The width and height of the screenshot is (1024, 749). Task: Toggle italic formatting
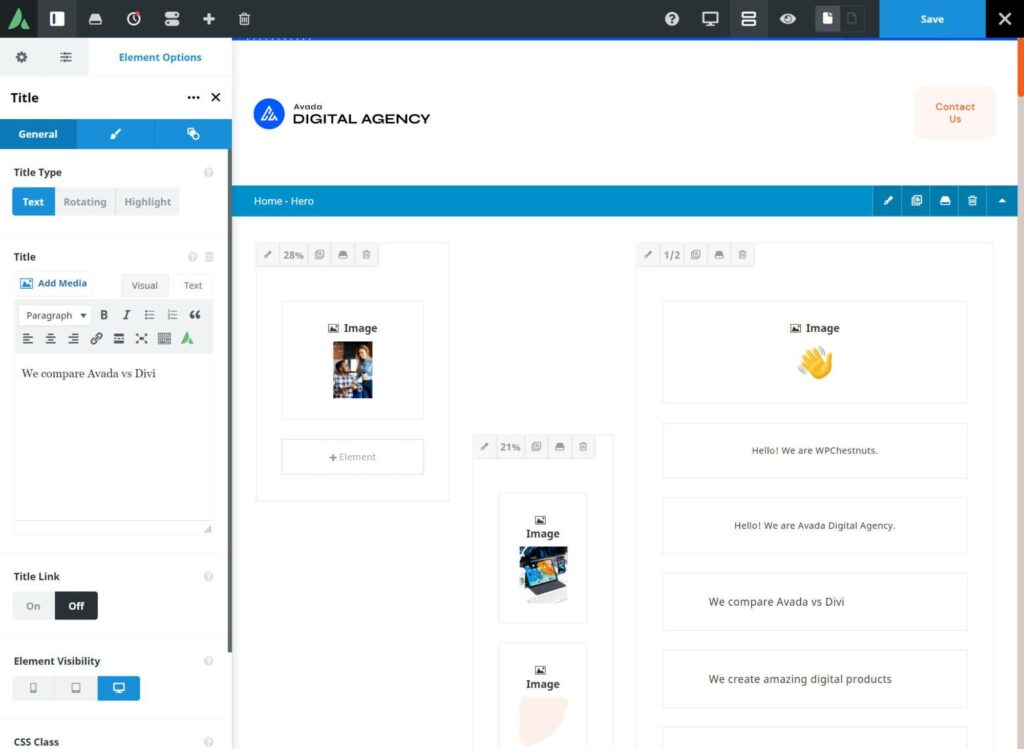[126, 315]
